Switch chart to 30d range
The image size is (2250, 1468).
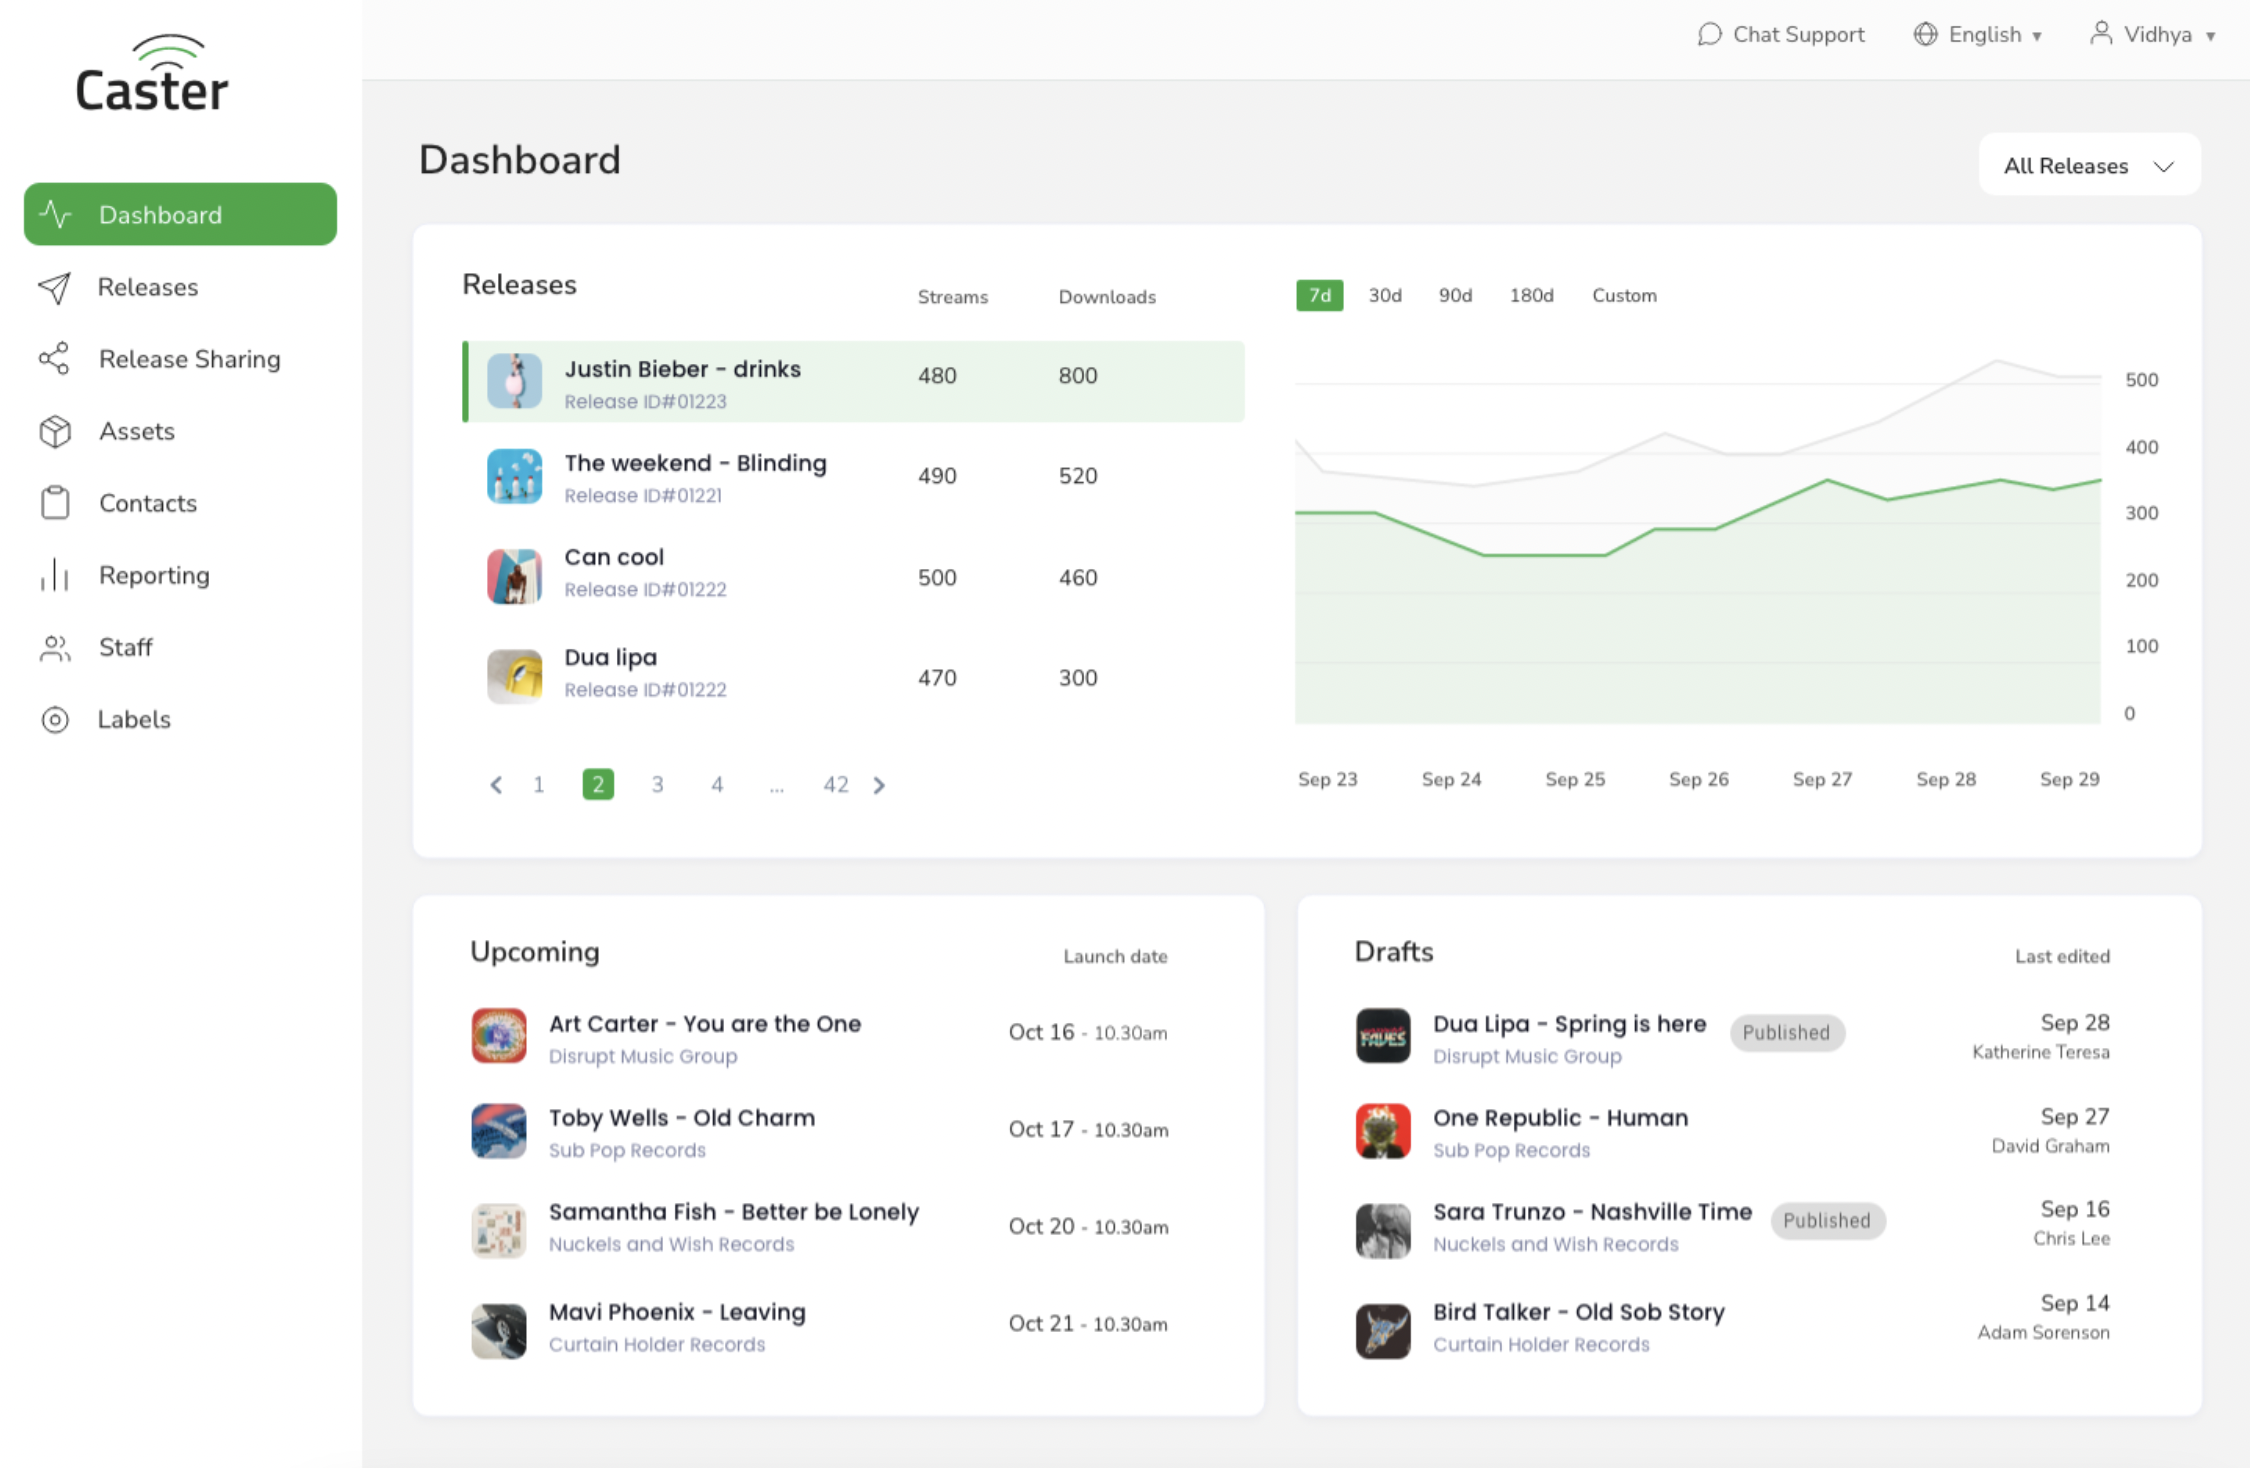[1385, 295]
